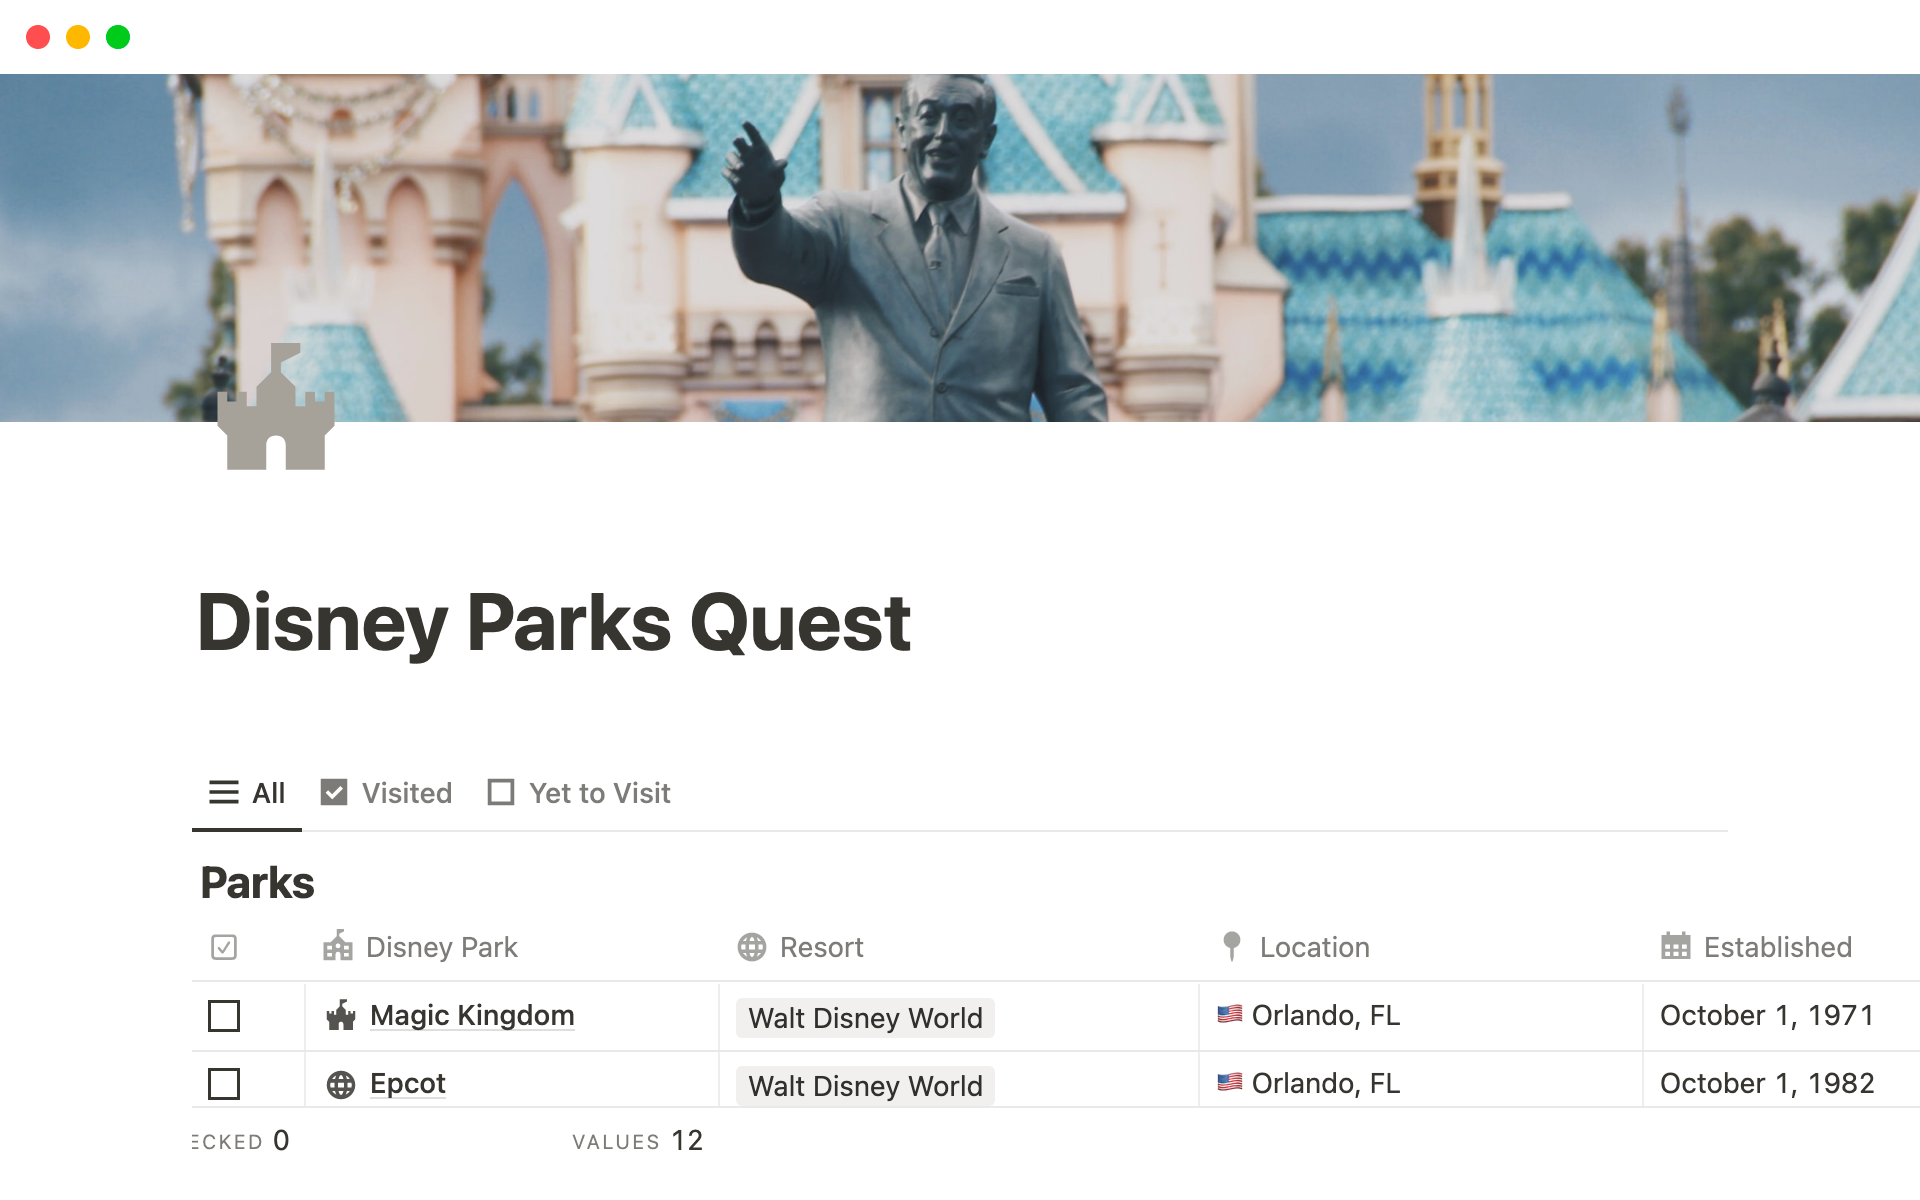1920x1200 pixels.
Task: Click the Magic Kingdom castle icon
Action: [341, 1016]
